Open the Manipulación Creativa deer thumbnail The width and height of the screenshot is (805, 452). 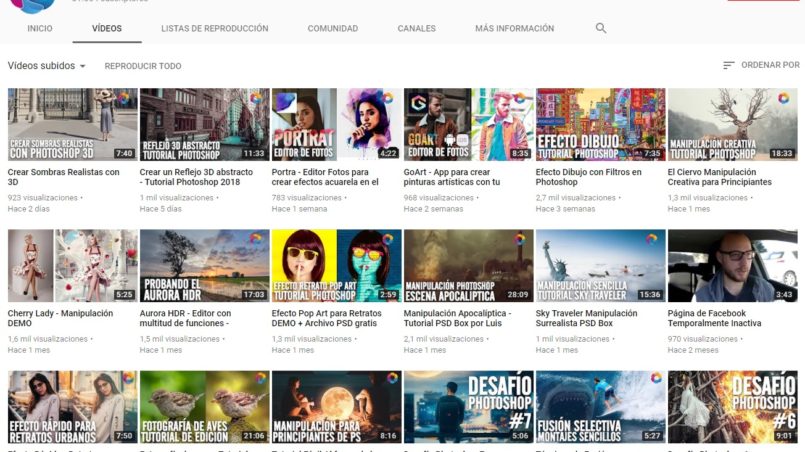pos(733,125)
